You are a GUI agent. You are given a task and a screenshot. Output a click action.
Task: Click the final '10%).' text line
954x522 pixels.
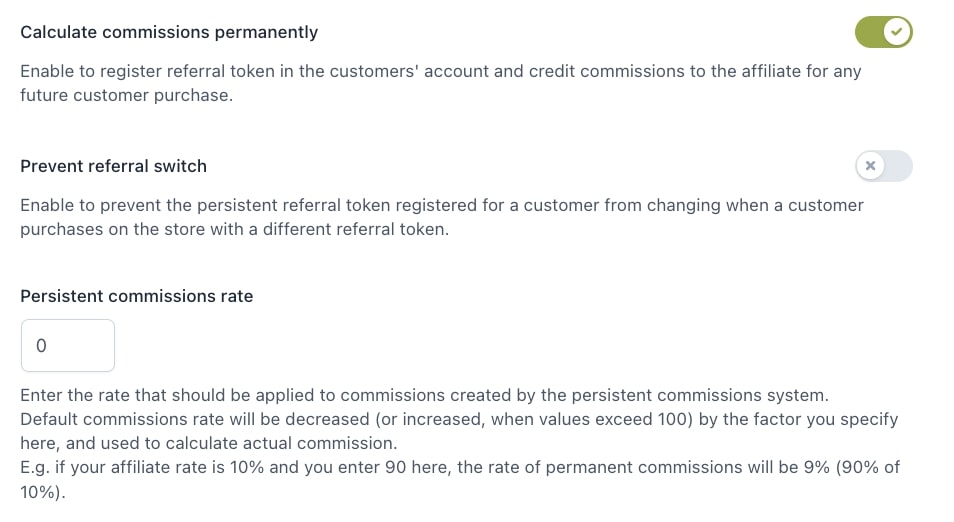coord(43,492)
